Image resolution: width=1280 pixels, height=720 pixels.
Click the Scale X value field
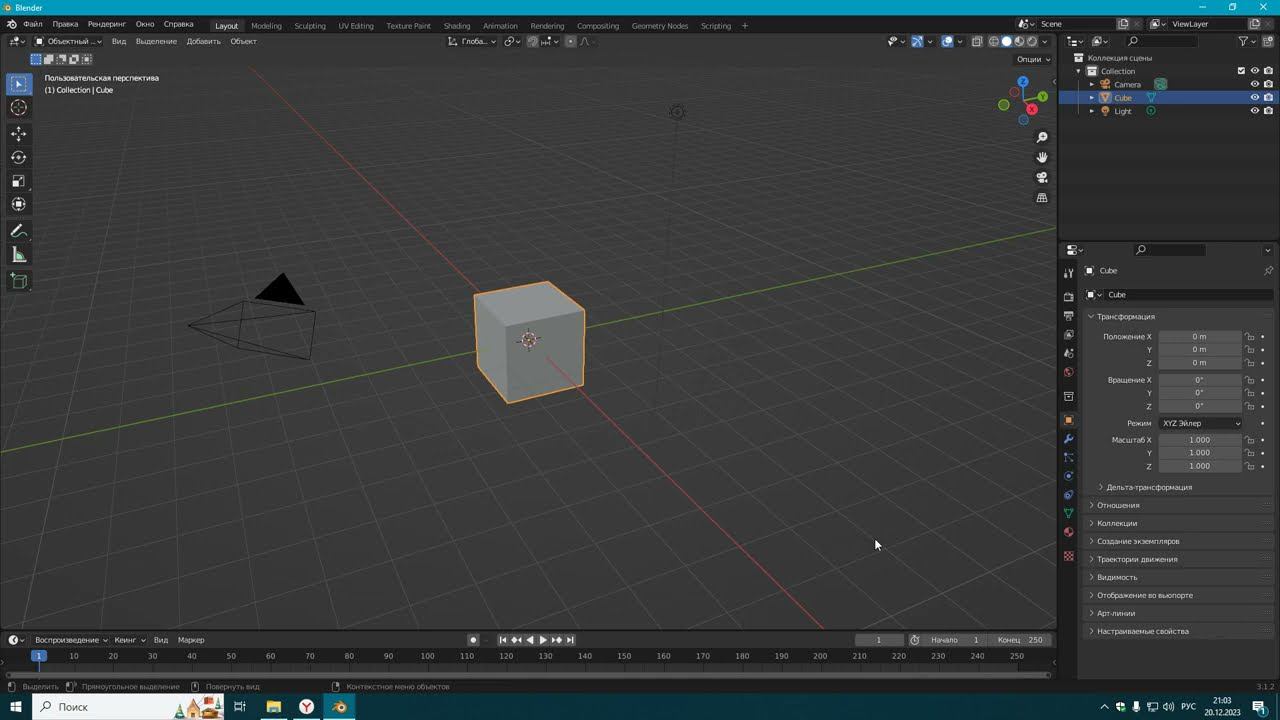[1199, 440]
